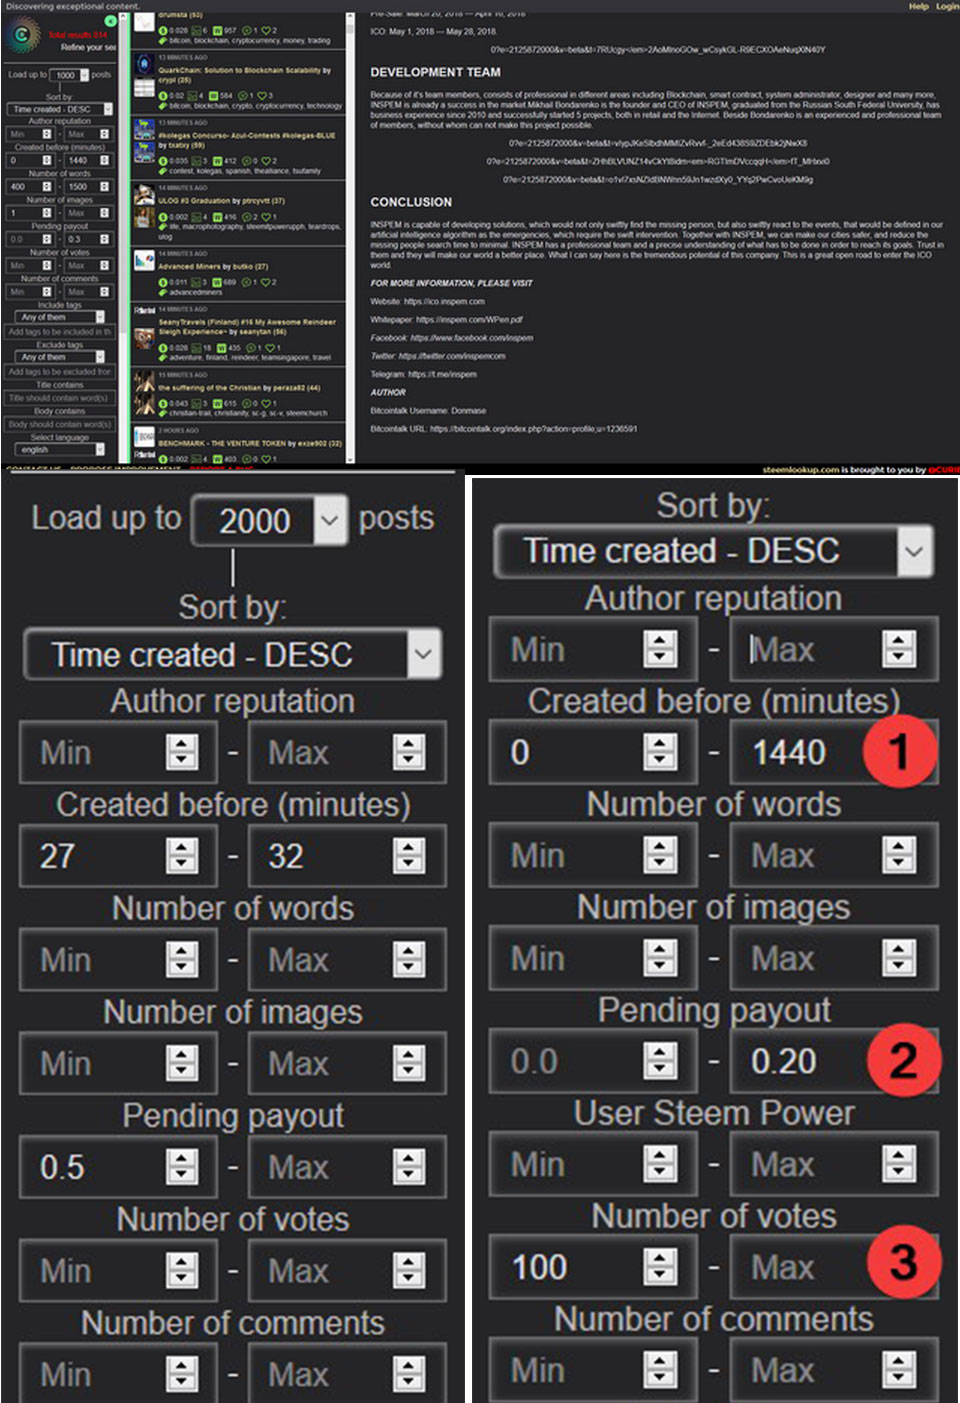The height and width of the screenshot is (1403, 960).
Task: Click Author reputation Max spinner in the Load up to 2000 panel
Action: point(408,752)
